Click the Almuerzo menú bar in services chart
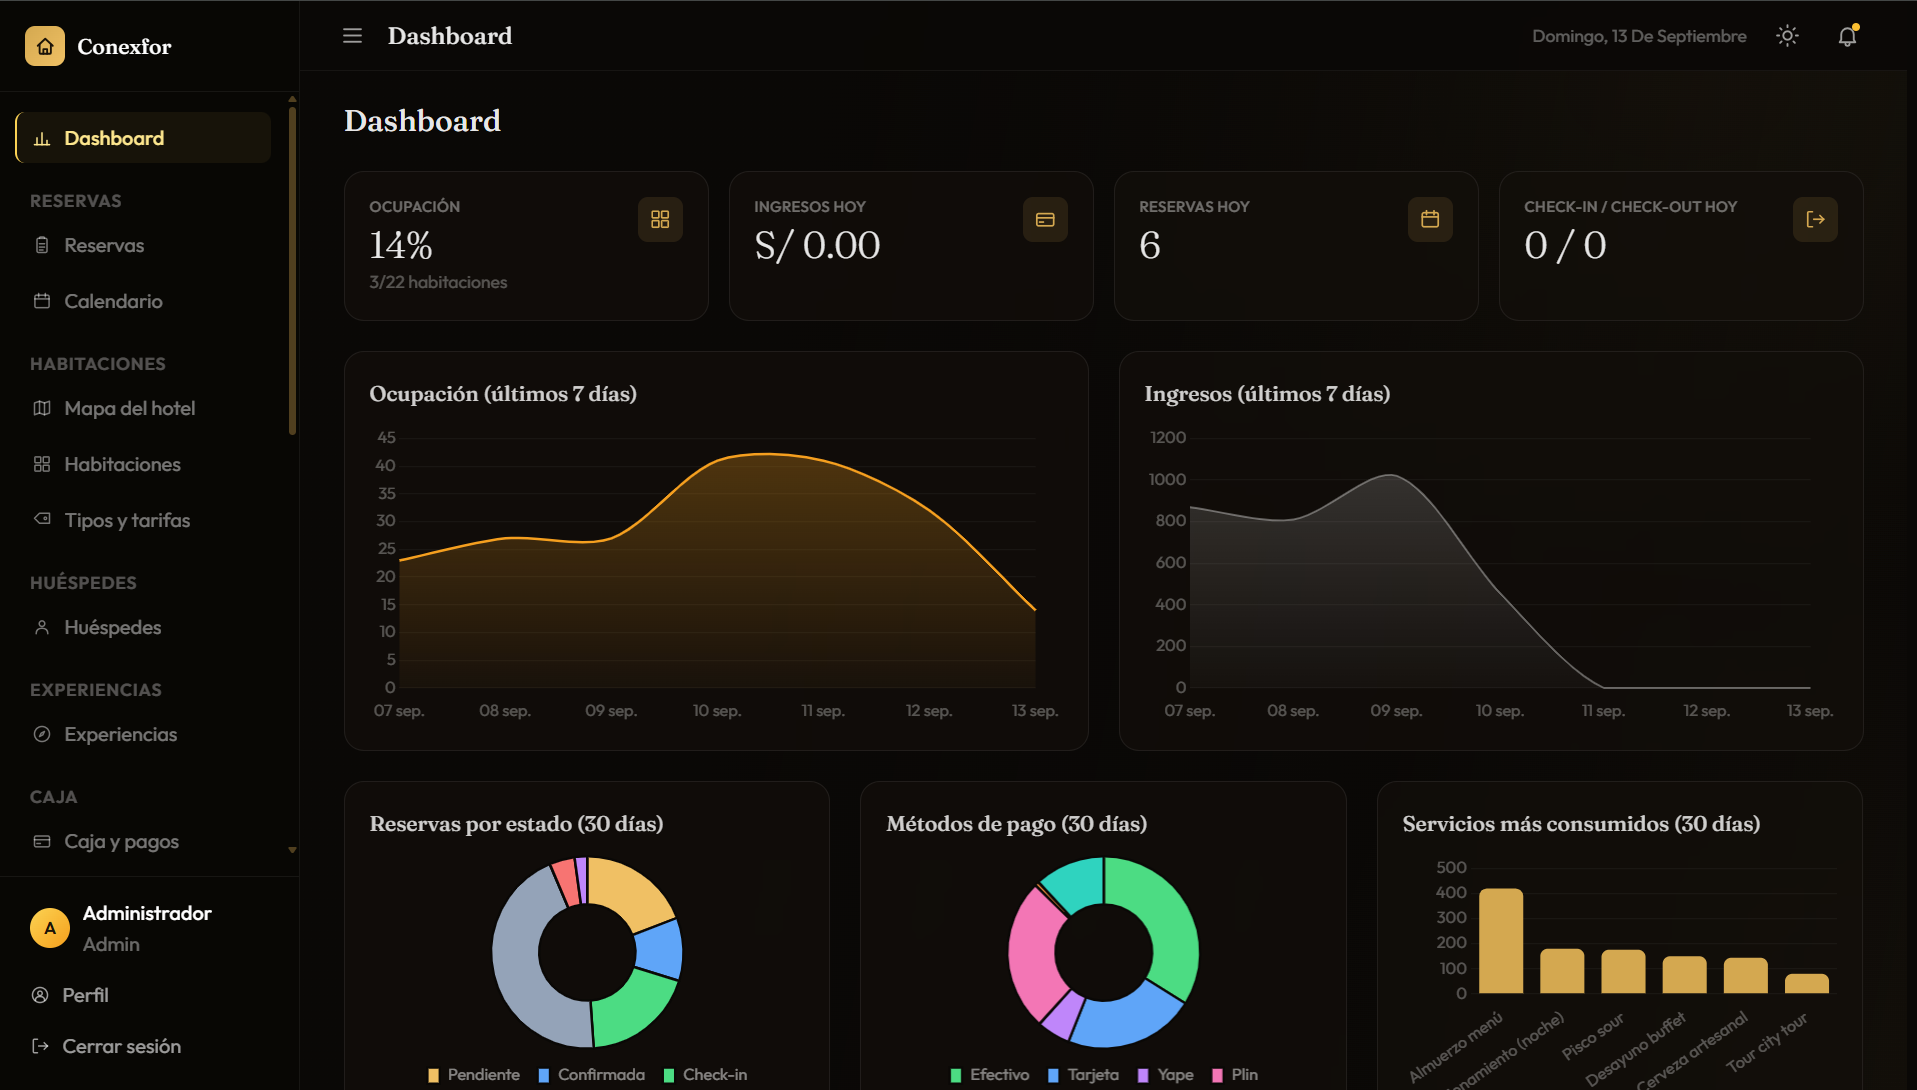The width and height of the screenshot is (1917, 1090). 1501,941
